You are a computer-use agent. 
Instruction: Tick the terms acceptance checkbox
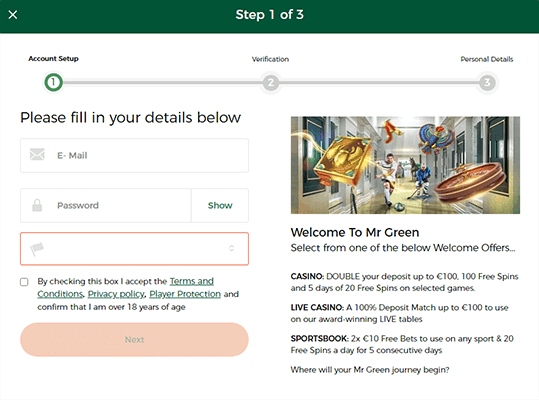pyautogui.click(x=24, y=282)
